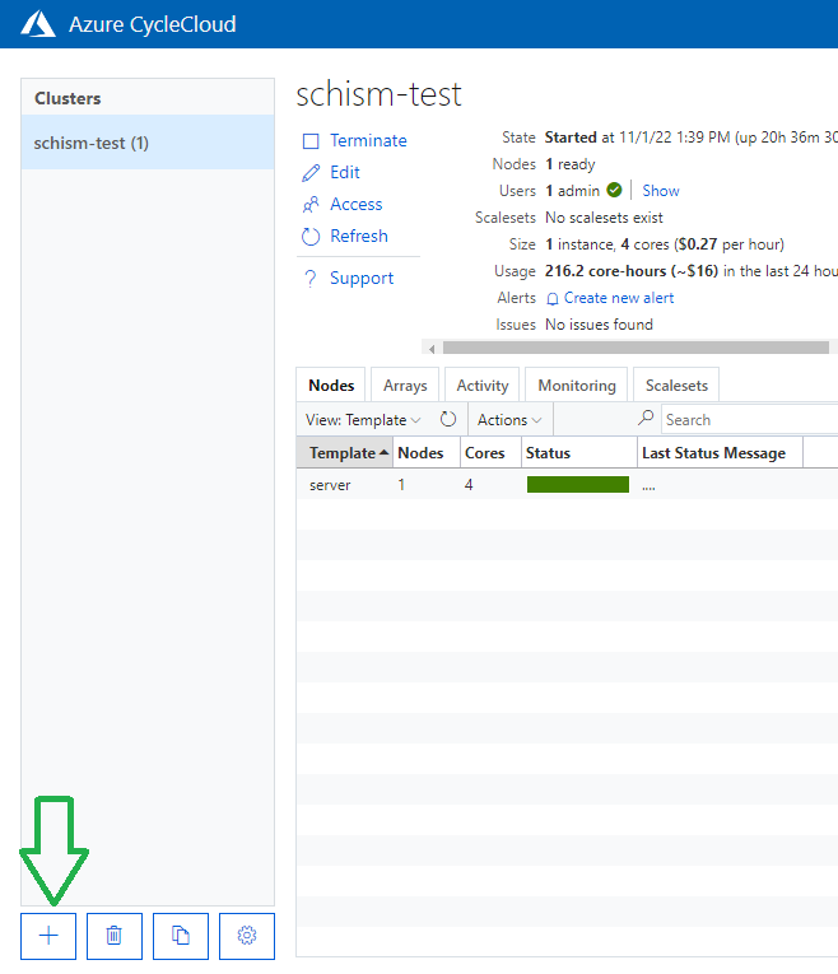Click the copy cluster icon
Screen dimensions: 838x974
[x=181, y=935]
